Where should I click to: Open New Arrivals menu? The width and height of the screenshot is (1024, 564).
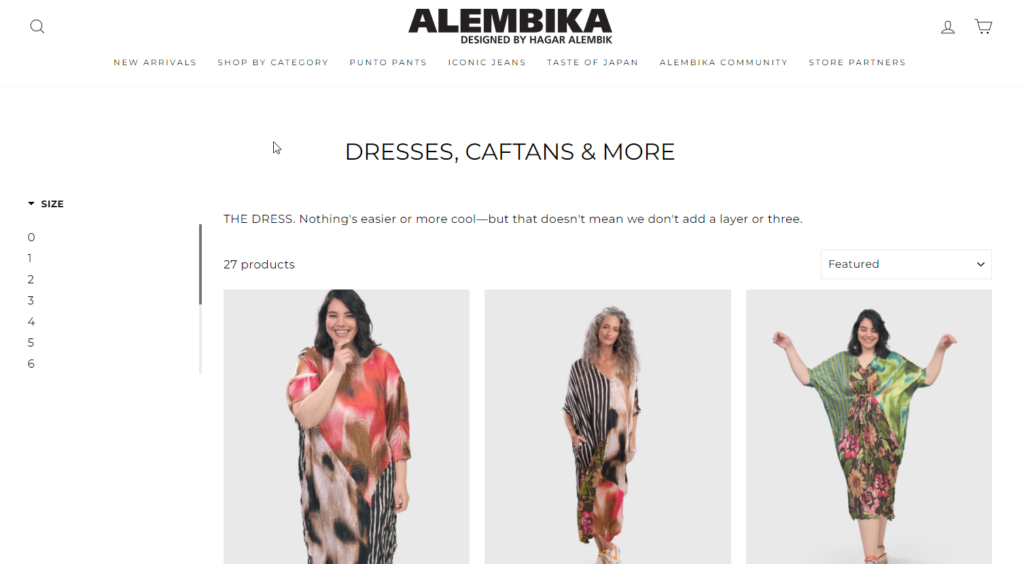pos(155,62)
